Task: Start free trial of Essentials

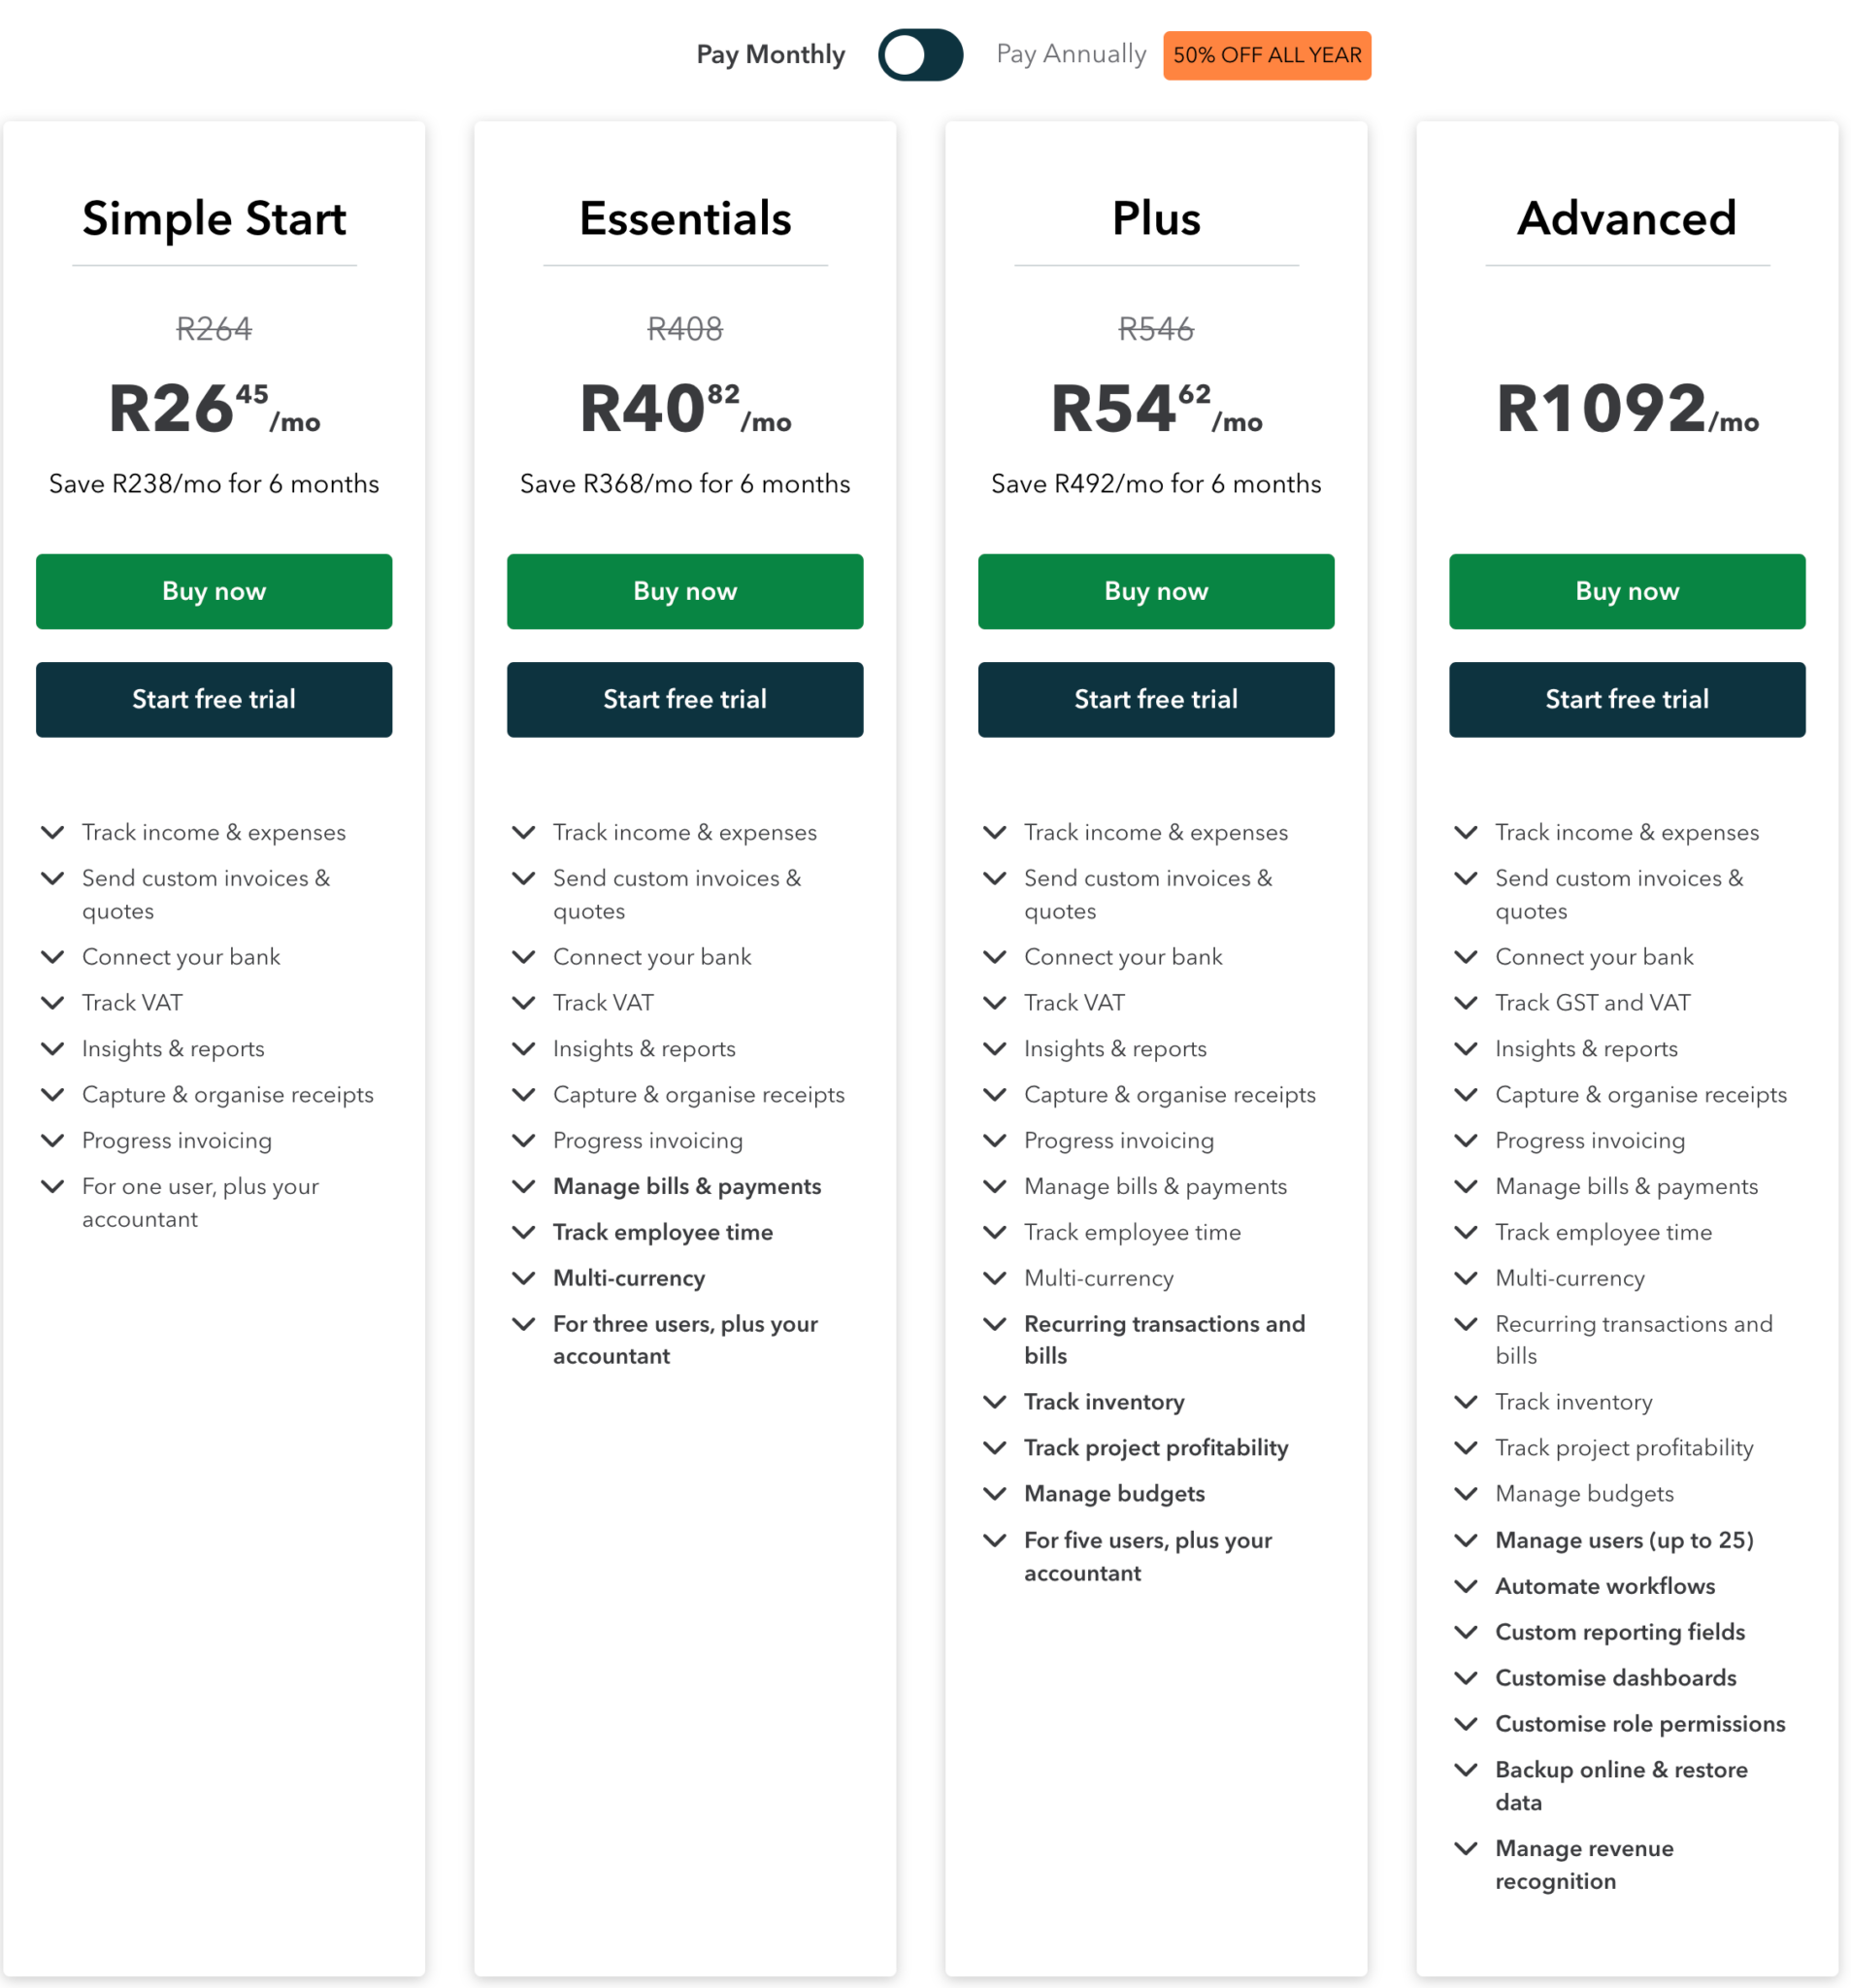Action: (684, 699)
